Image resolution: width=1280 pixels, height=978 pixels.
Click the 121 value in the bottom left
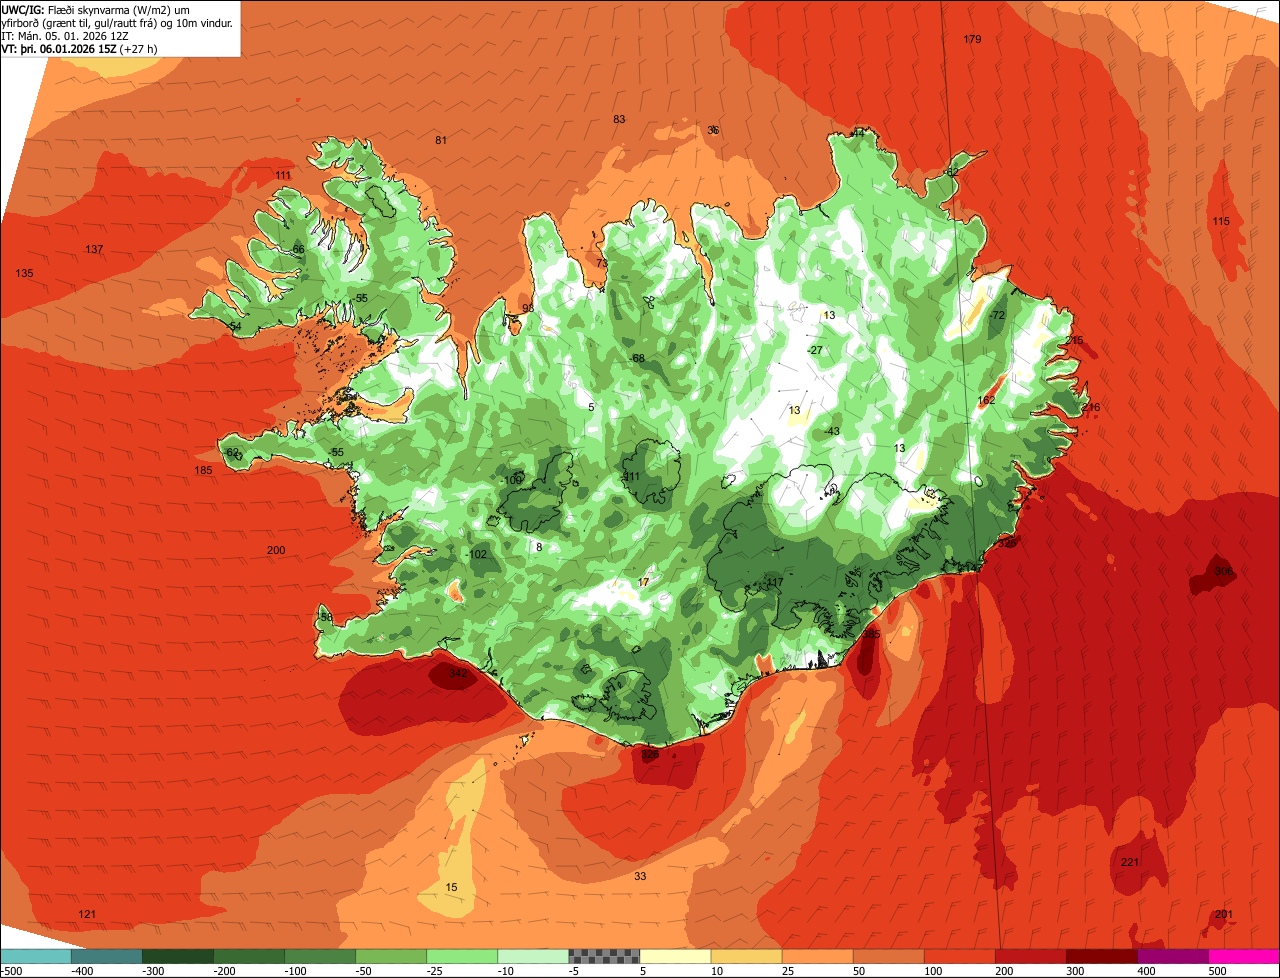click(x=87, y=914)
